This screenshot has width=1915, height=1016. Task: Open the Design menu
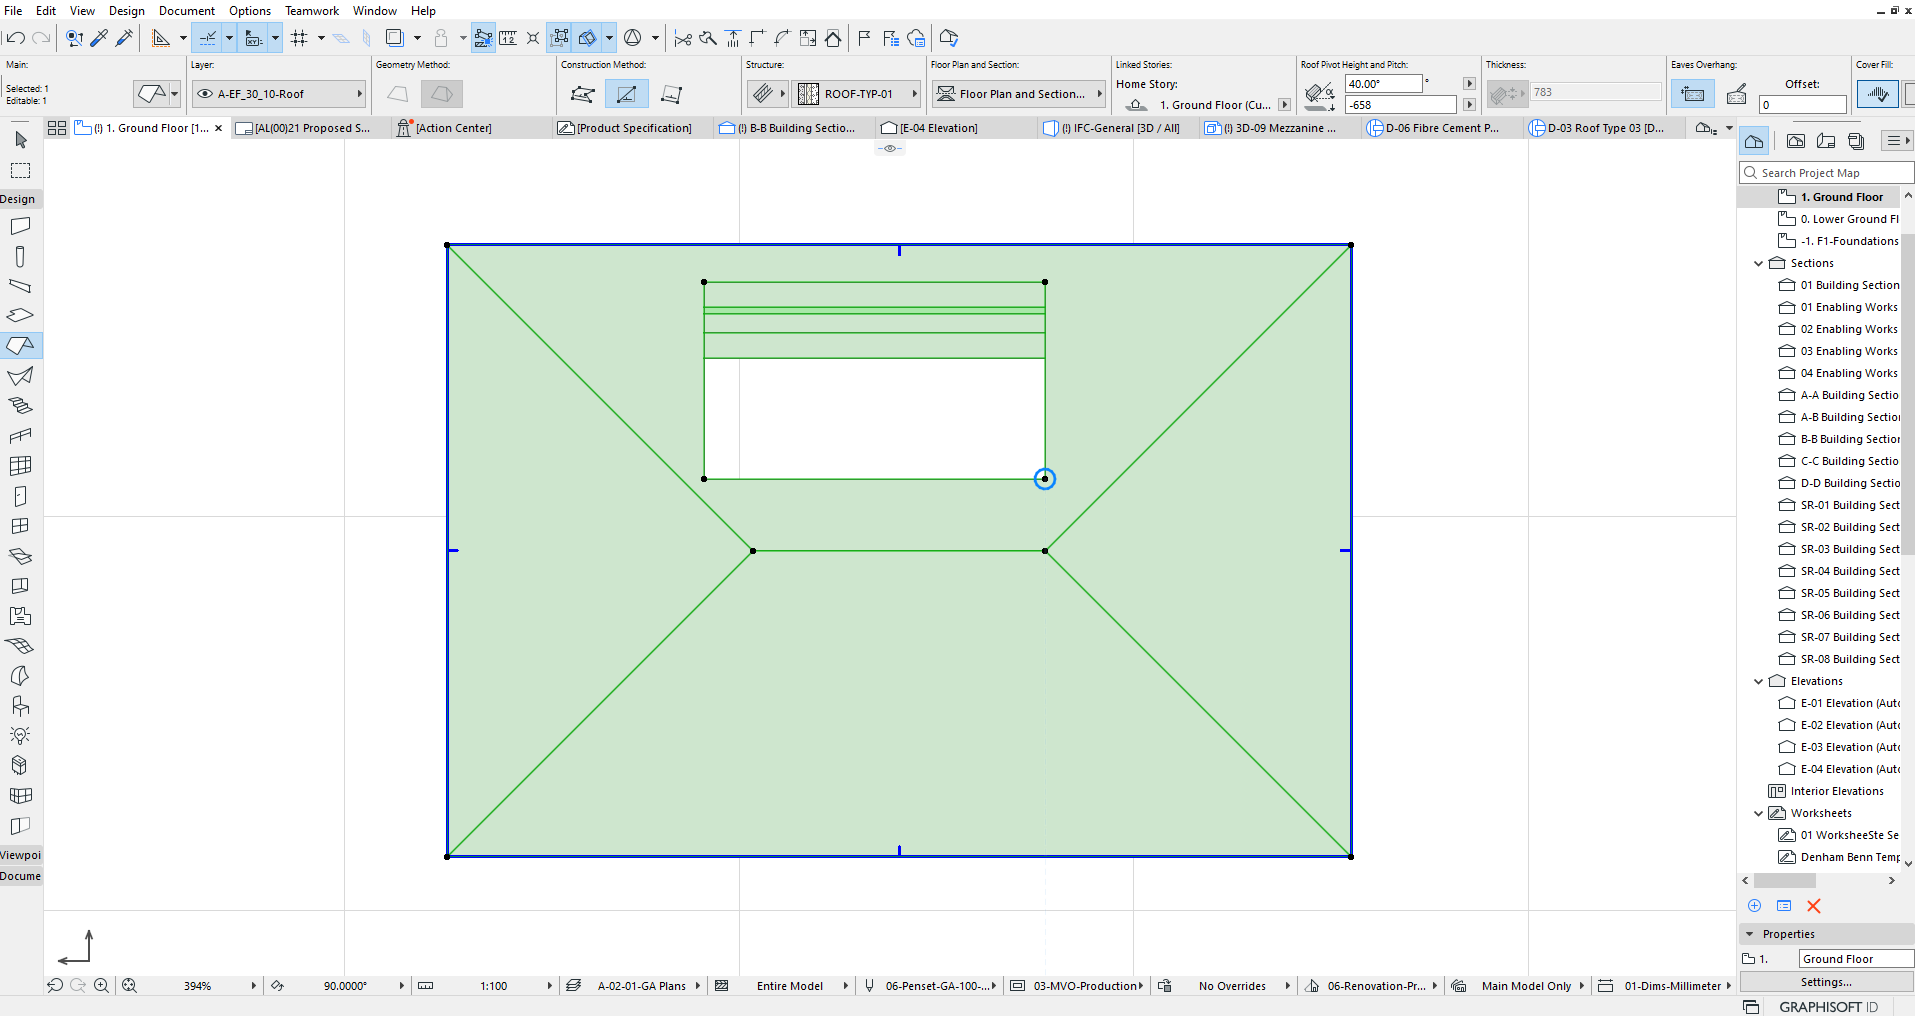tap(126, 10)
